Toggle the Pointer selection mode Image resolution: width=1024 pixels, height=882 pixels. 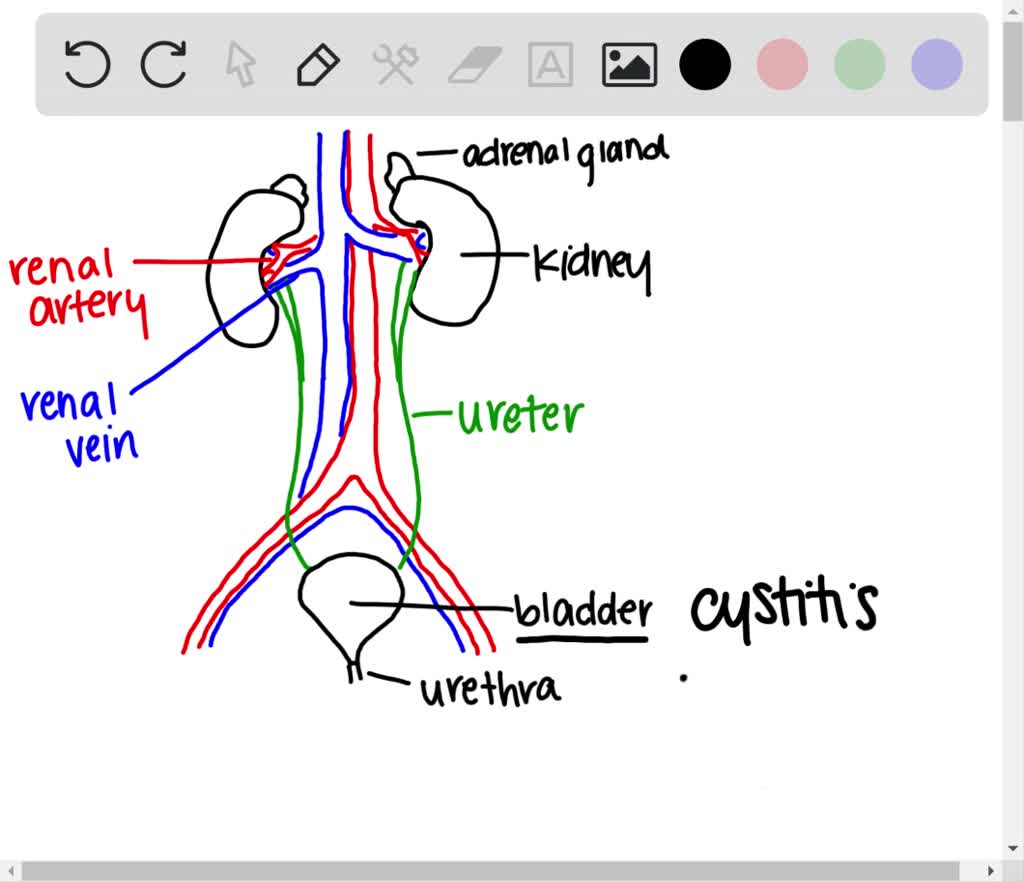click(x=240, y=64)
